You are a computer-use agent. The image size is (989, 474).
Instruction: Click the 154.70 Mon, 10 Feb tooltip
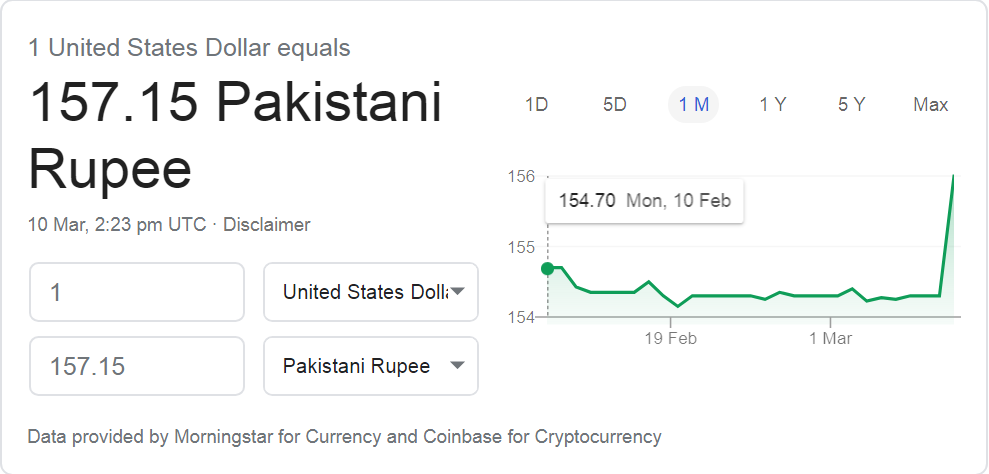click(x=644, y=201)
